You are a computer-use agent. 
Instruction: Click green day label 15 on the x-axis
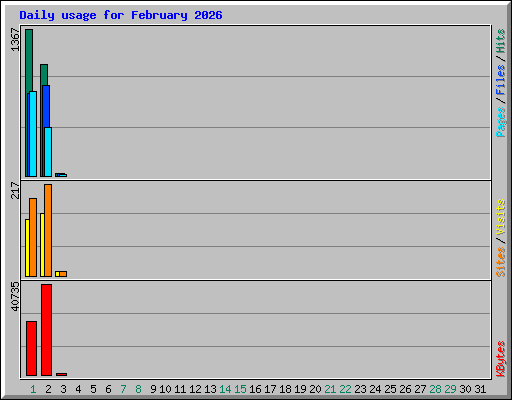pyautogui.click(x=240, y=389)
